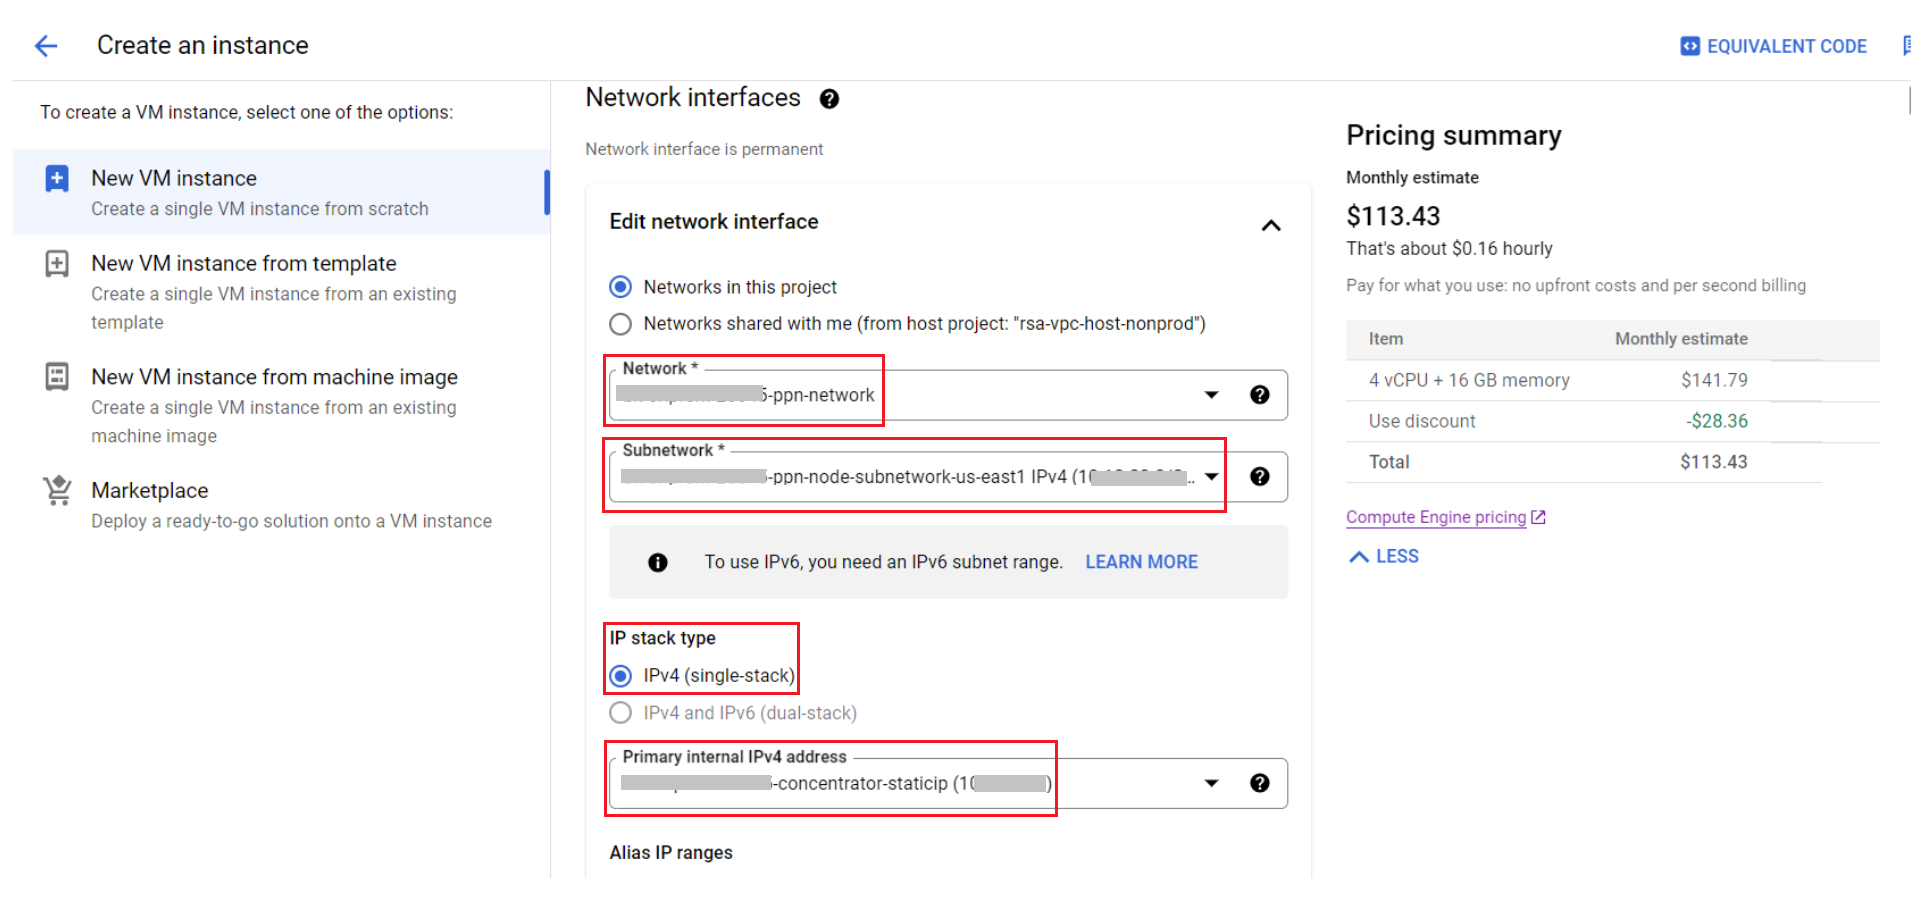Viewport: 1930px width, 911px height.
Task: Select IPv4 and IPv6 dual-stack
Action: 620,712
